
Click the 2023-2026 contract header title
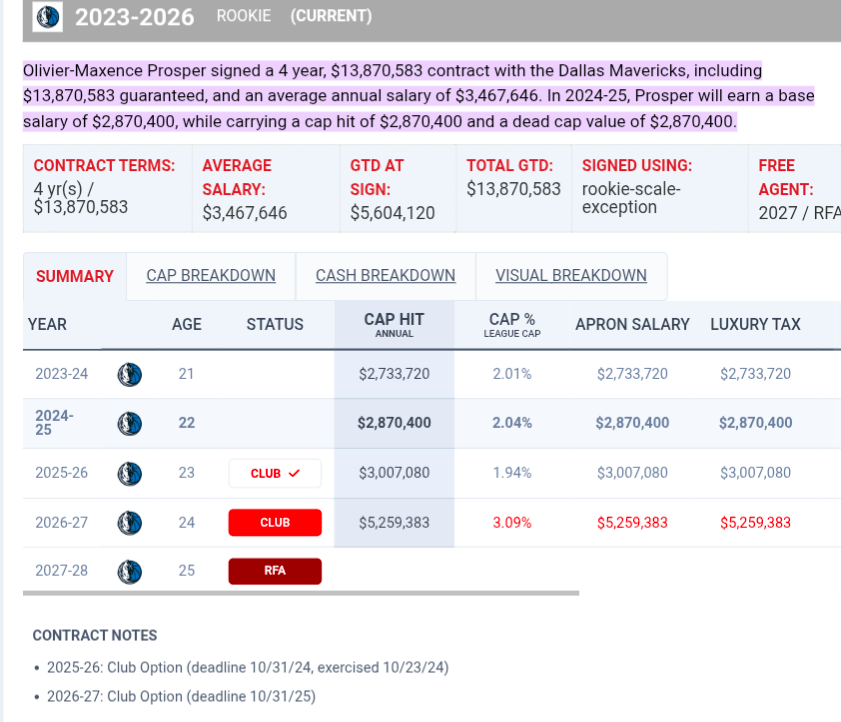click(134, 17)
